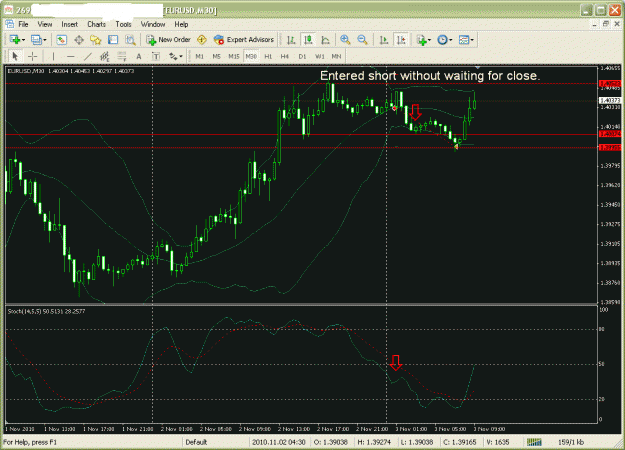The image size is (625, 450).
Task: Expand the New Chart dropdown arrow
Action: click(24, 40)
